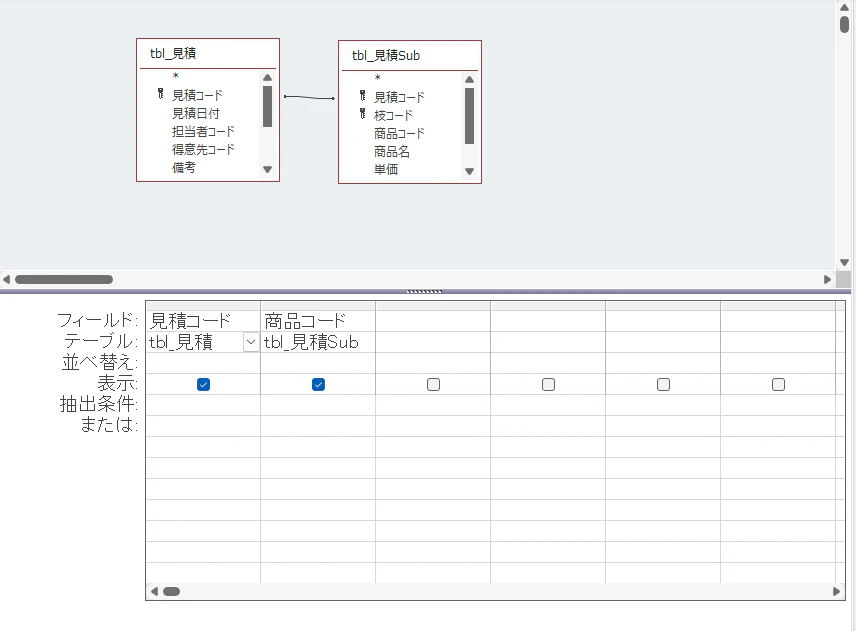The width and height of the screenshot is (856, 631).
Task: Click the left arrow of the top pane scrollbar
Action: [x=6, y=280]
